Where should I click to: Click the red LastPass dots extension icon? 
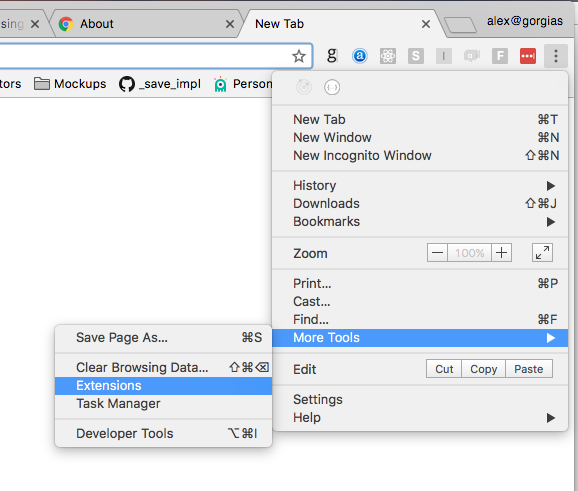(528, 56)
